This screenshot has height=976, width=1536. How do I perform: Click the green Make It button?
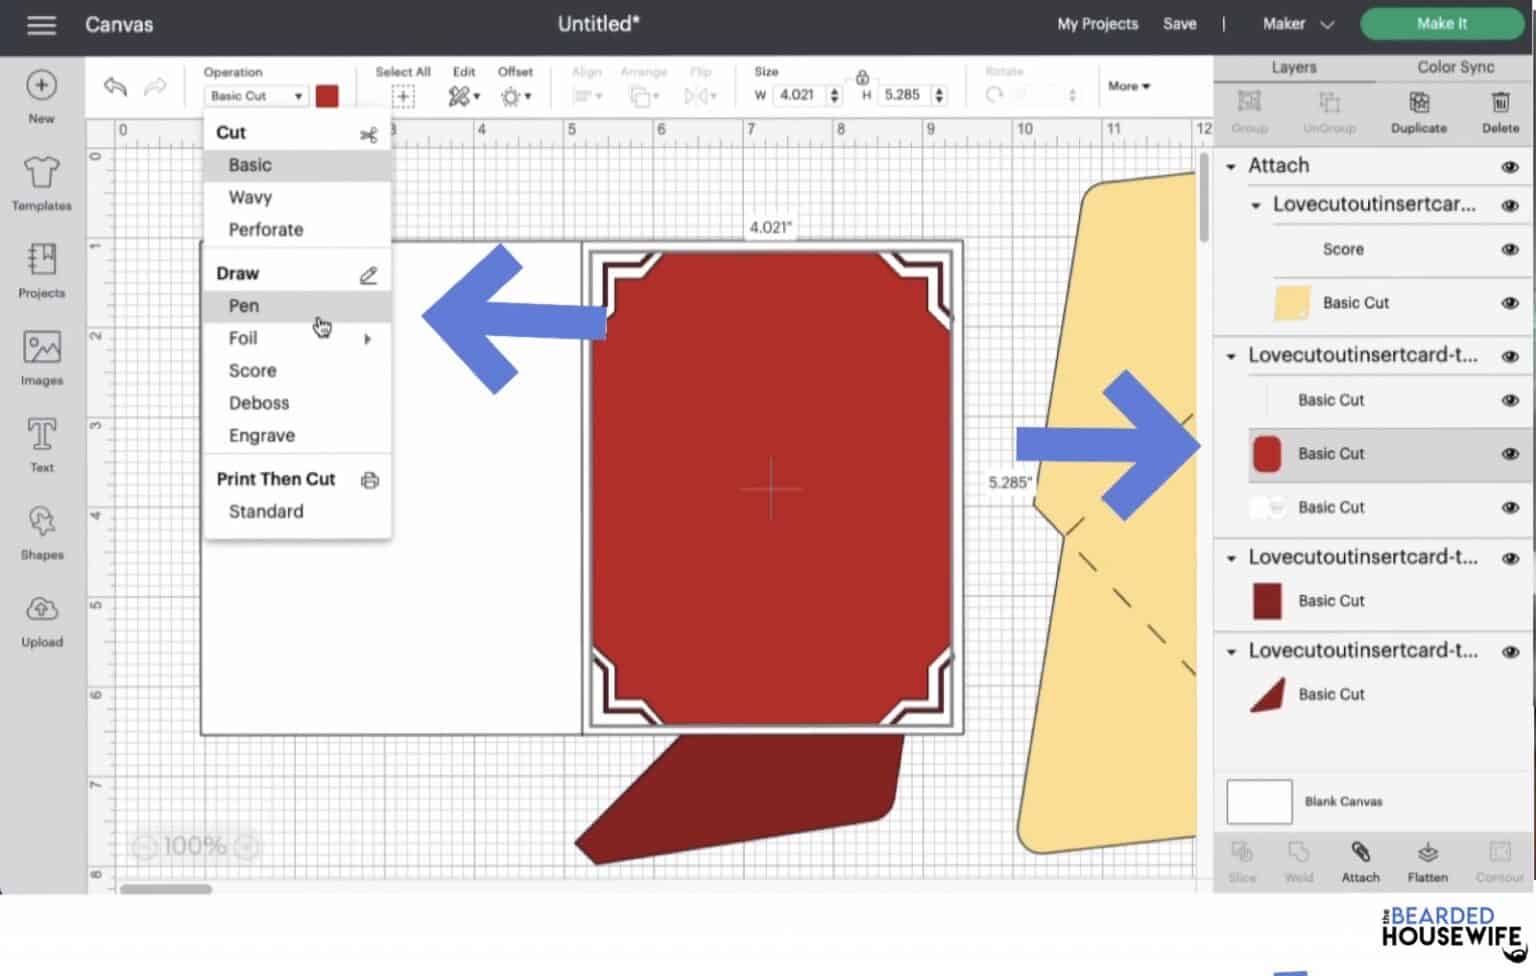tap(1441, 24)
